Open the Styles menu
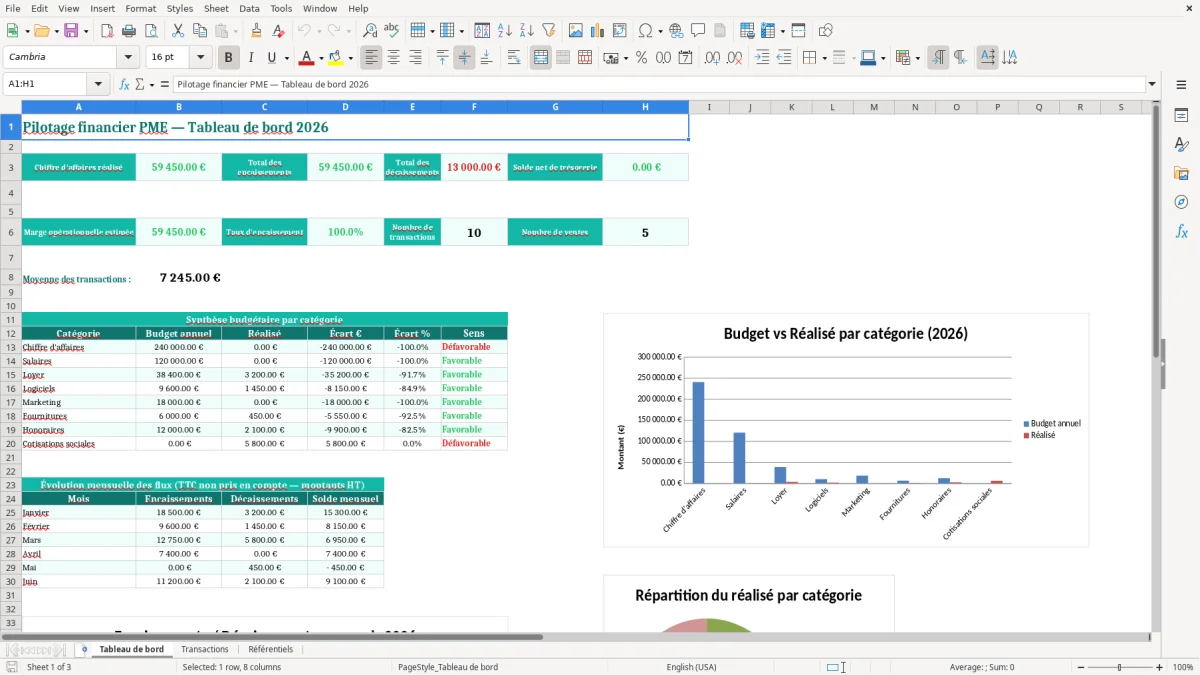Image resolution: width=1200 pixels, height=675 pixels. tap(180, 8)
